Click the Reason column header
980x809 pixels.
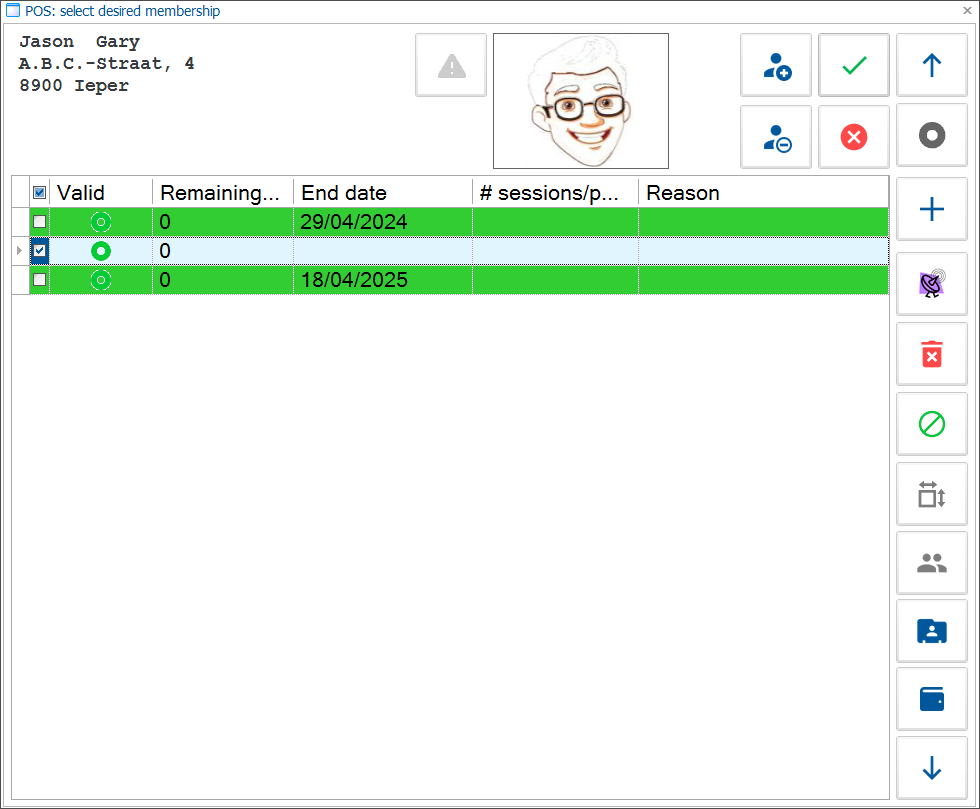click(762, 193)
